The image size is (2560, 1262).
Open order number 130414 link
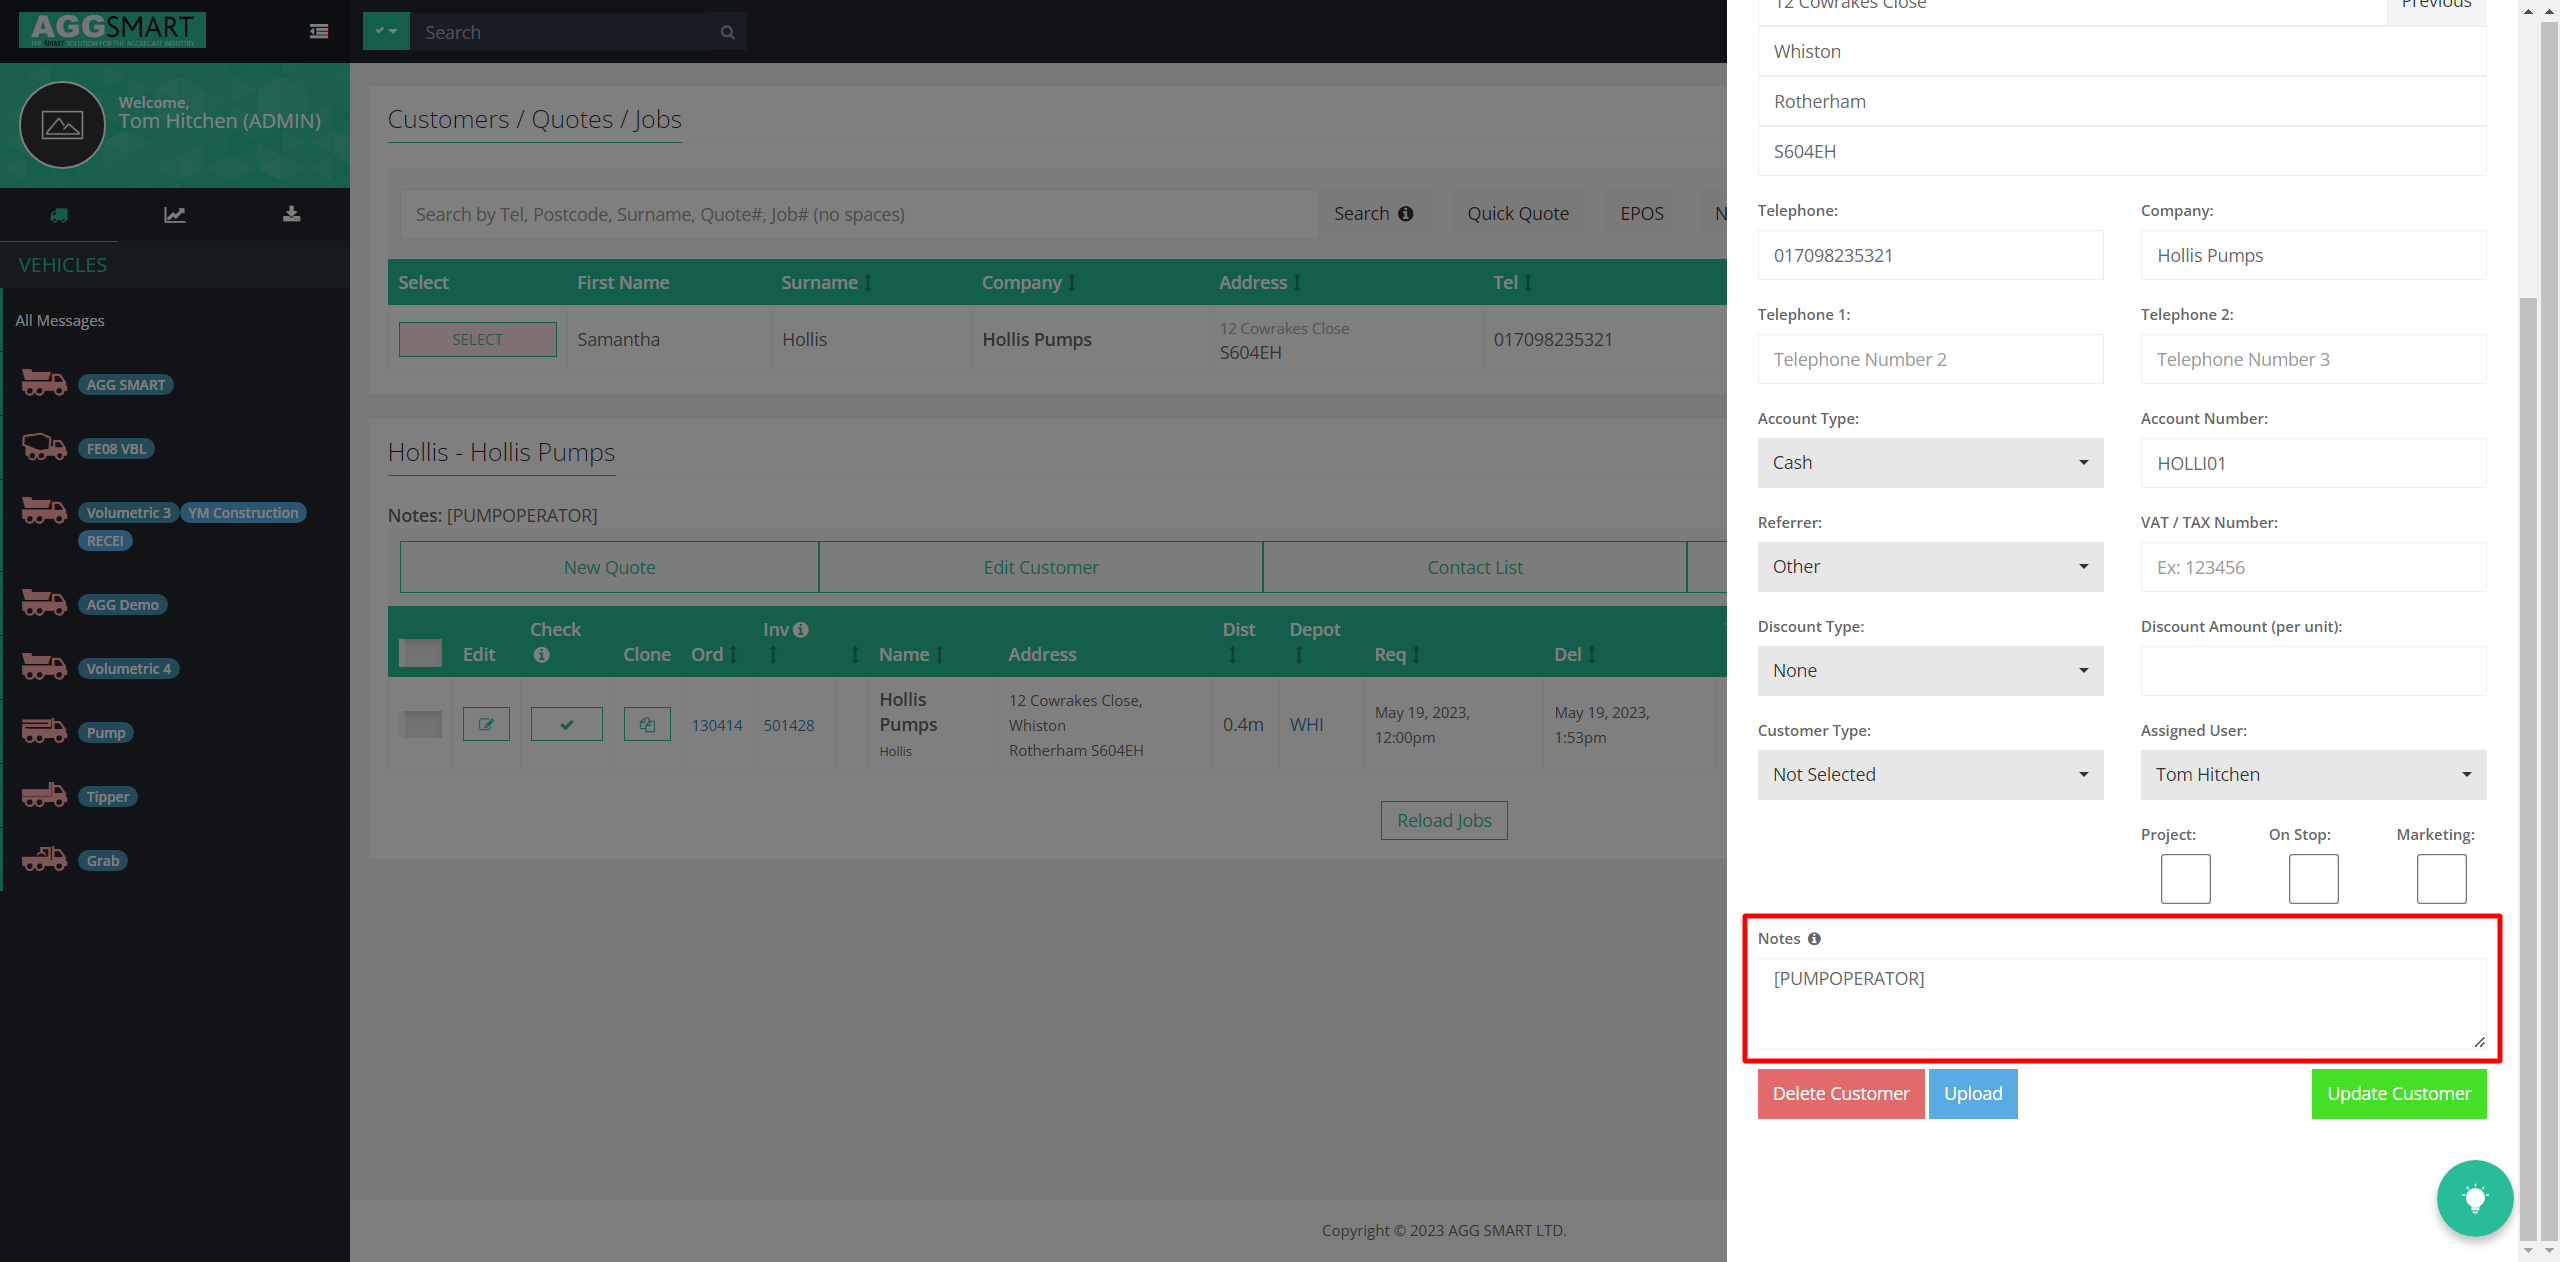717,725
